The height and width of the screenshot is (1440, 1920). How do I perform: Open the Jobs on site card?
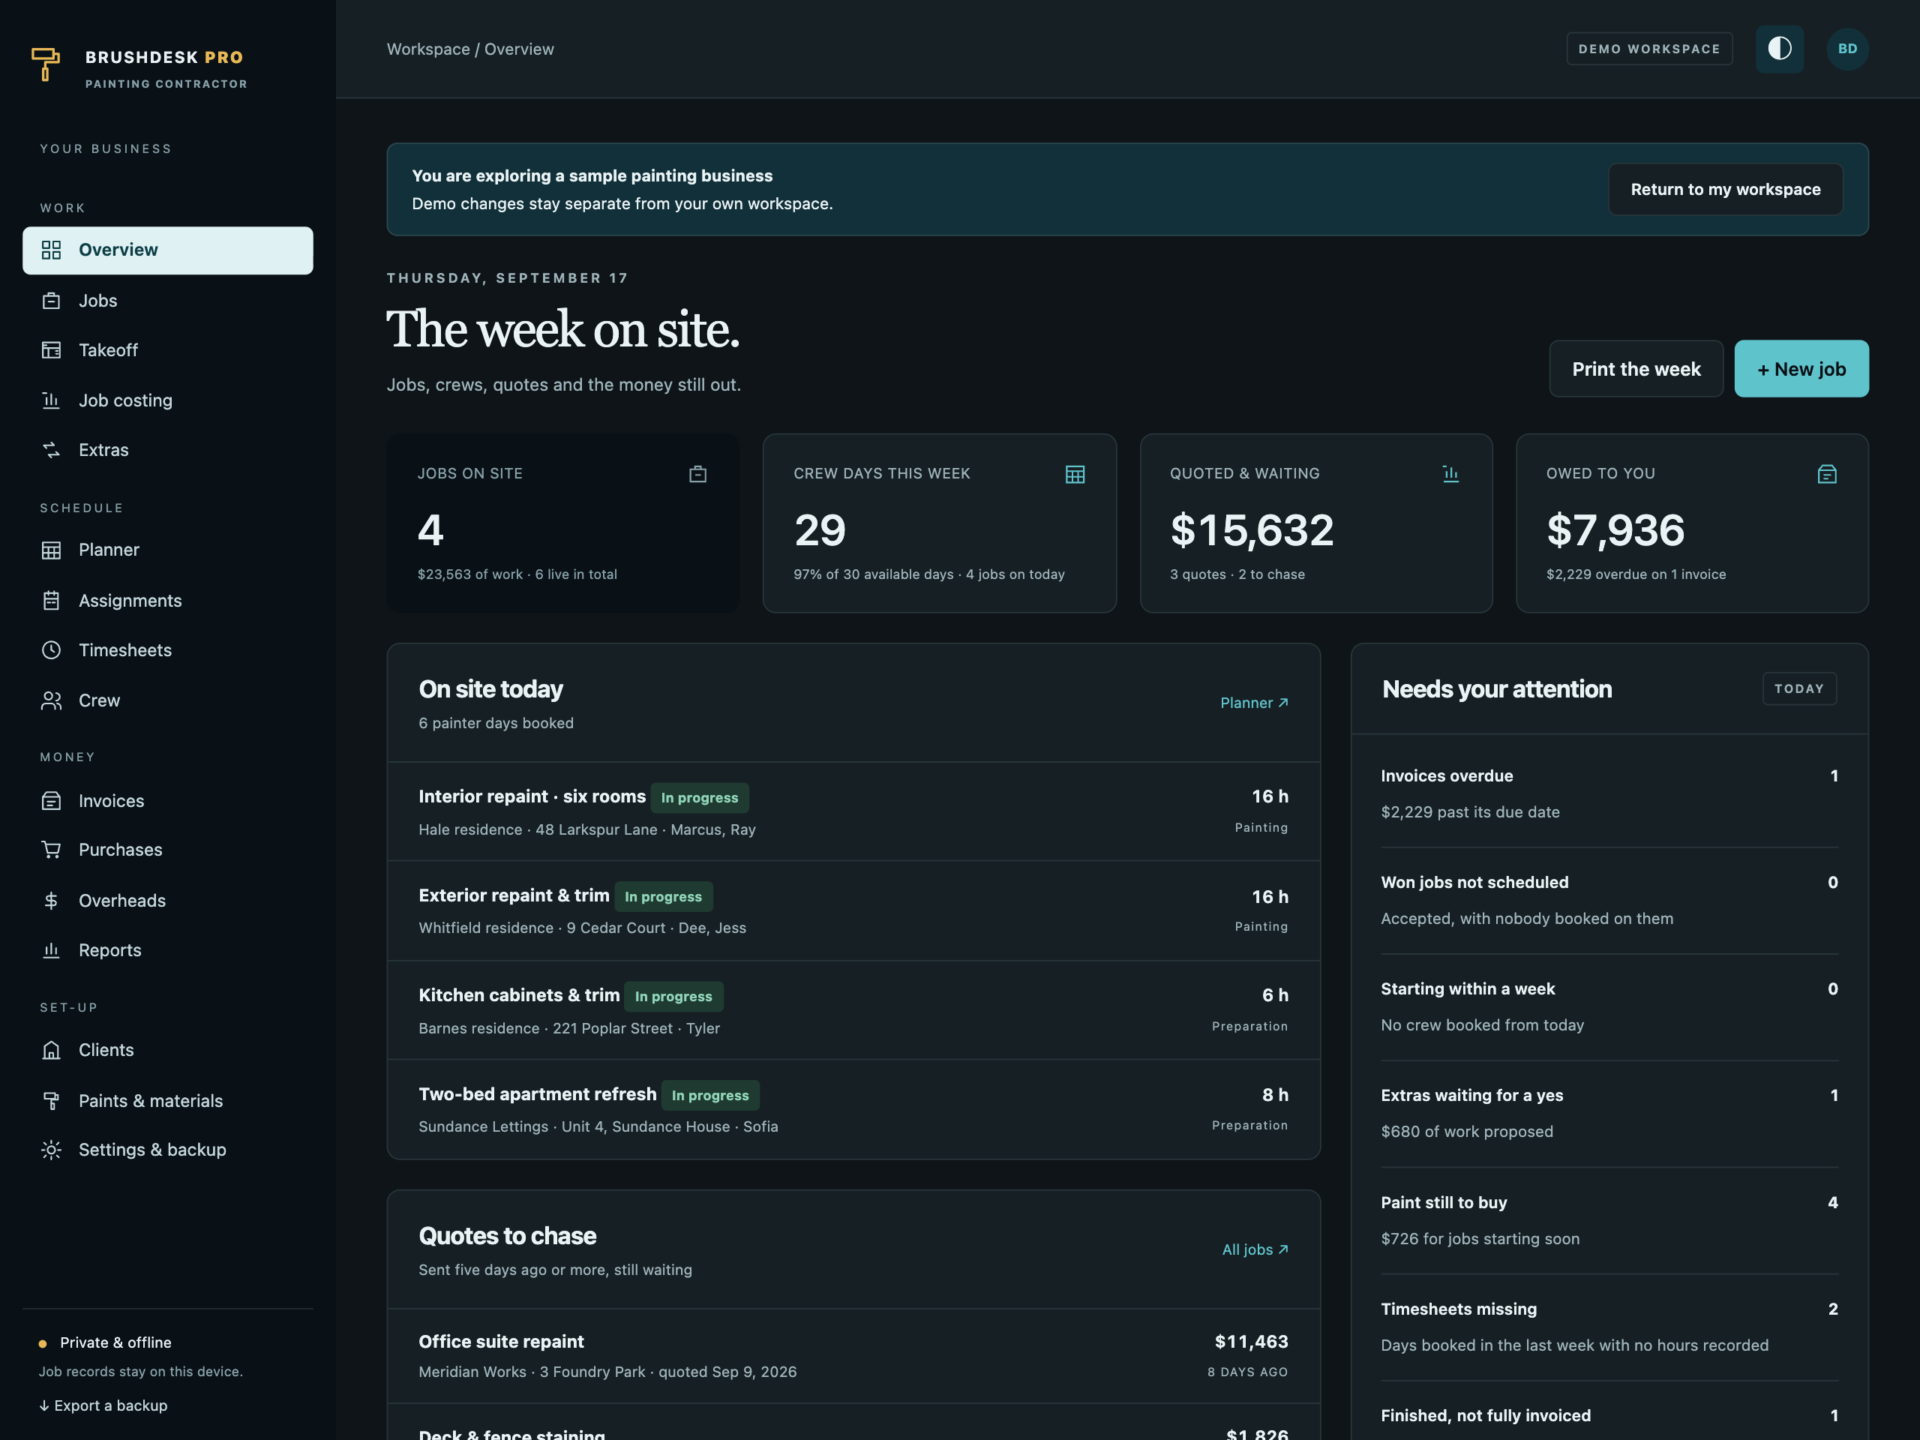tap(563, 523)
